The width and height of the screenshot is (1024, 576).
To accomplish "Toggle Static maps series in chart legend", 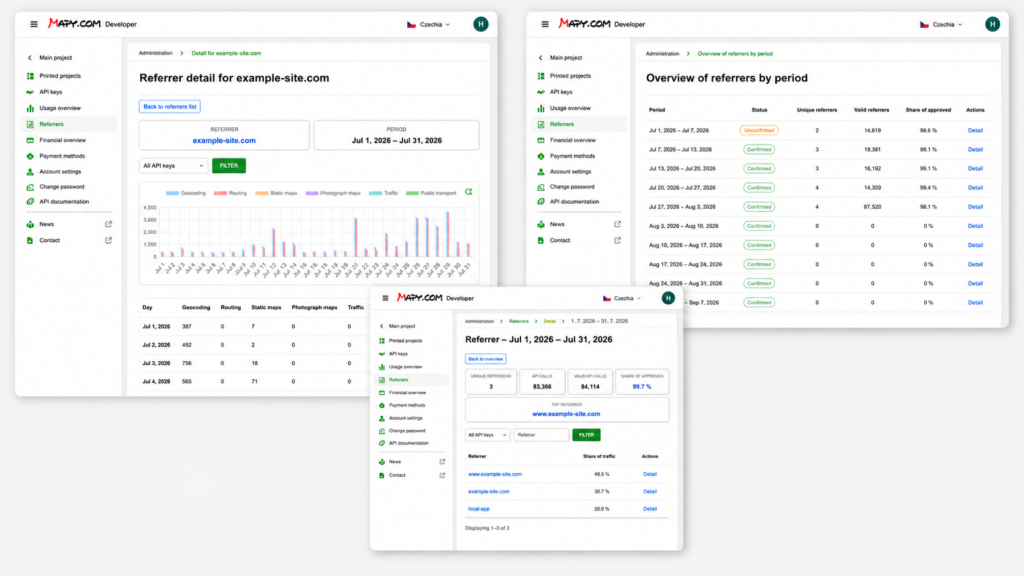I will (276, 193).
